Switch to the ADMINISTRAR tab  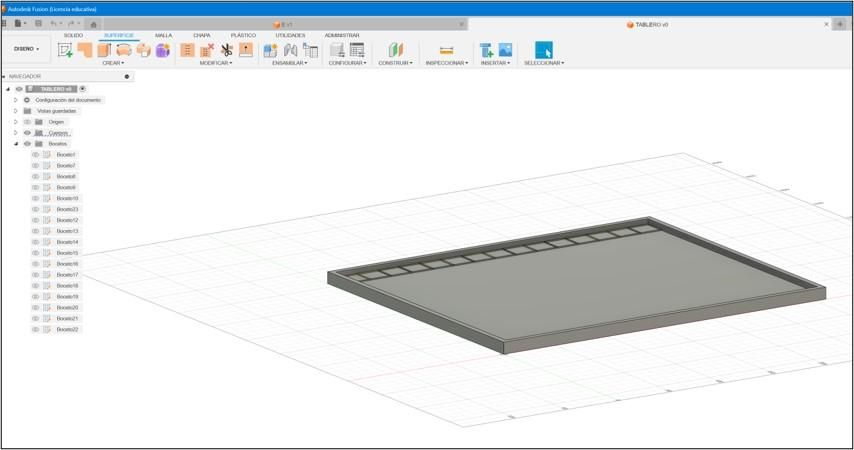tap(342, 35)
